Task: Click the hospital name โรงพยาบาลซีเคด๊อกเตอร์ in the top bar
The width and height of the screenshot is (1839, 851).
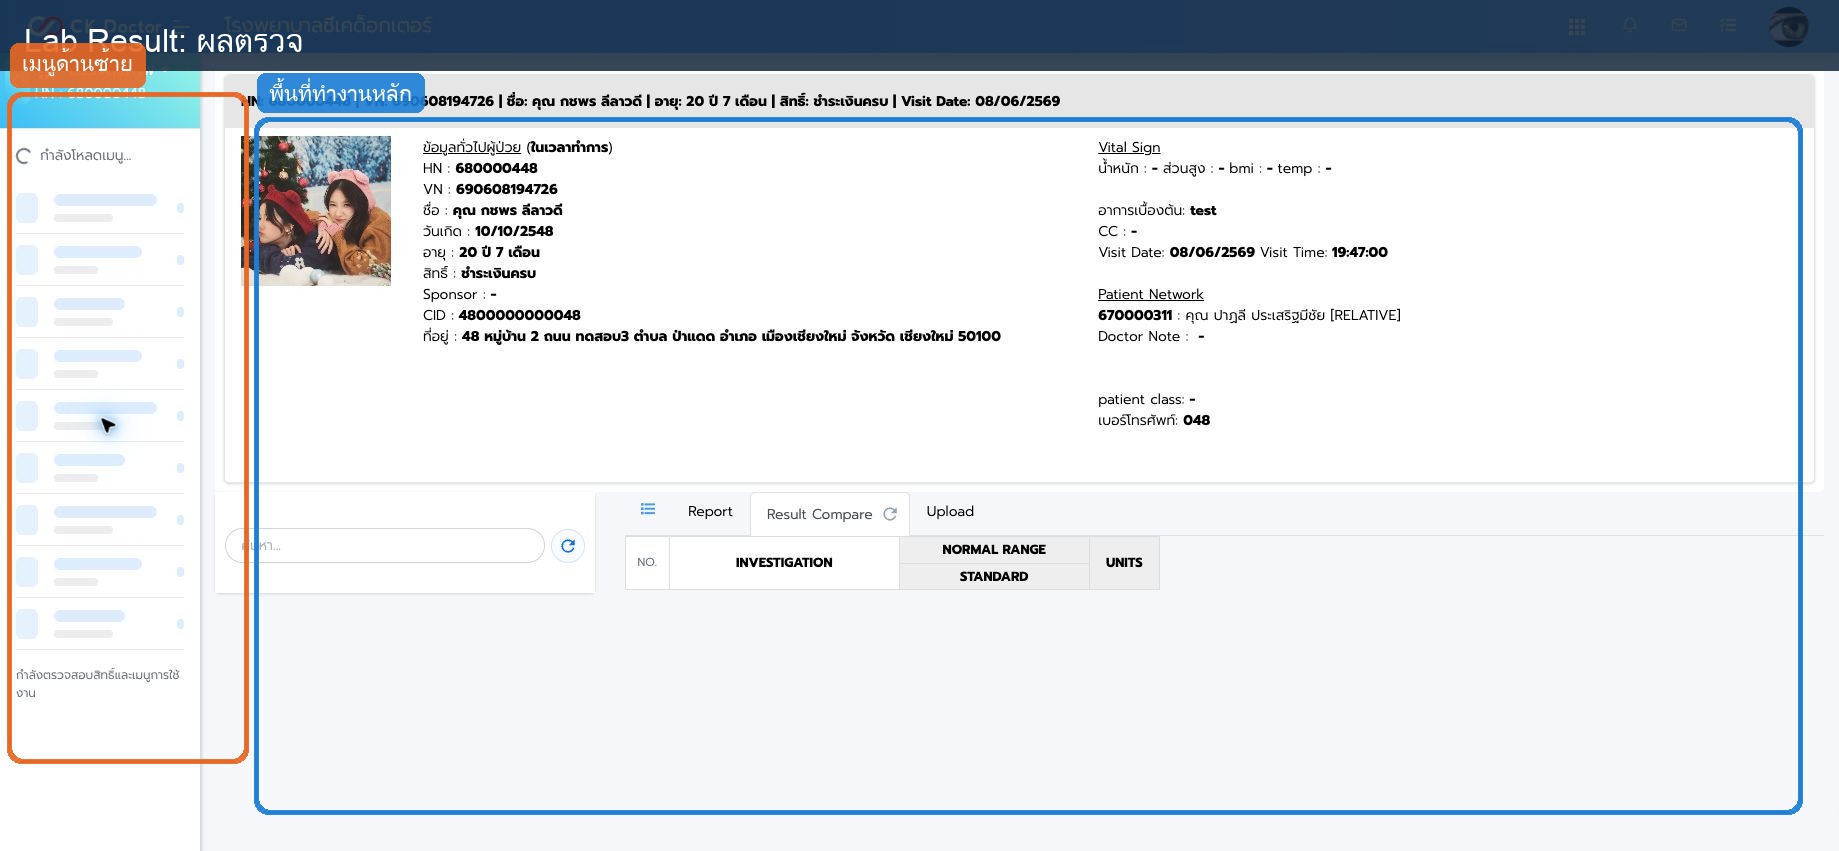Action: coord(328,25)
